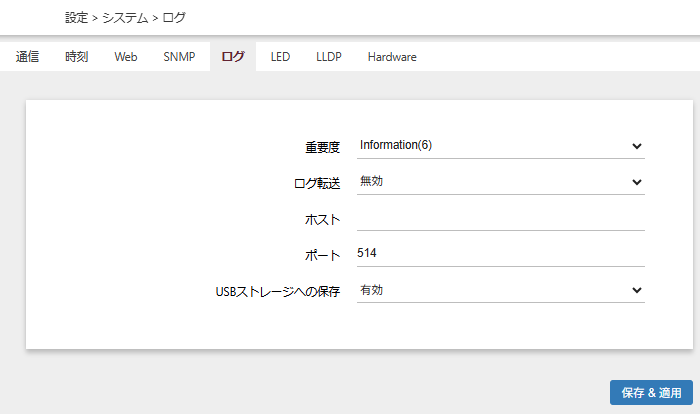The width and height of the screenshot is (700, 414).
Task: Open the Hardware tab
Action: click(392, 57)
